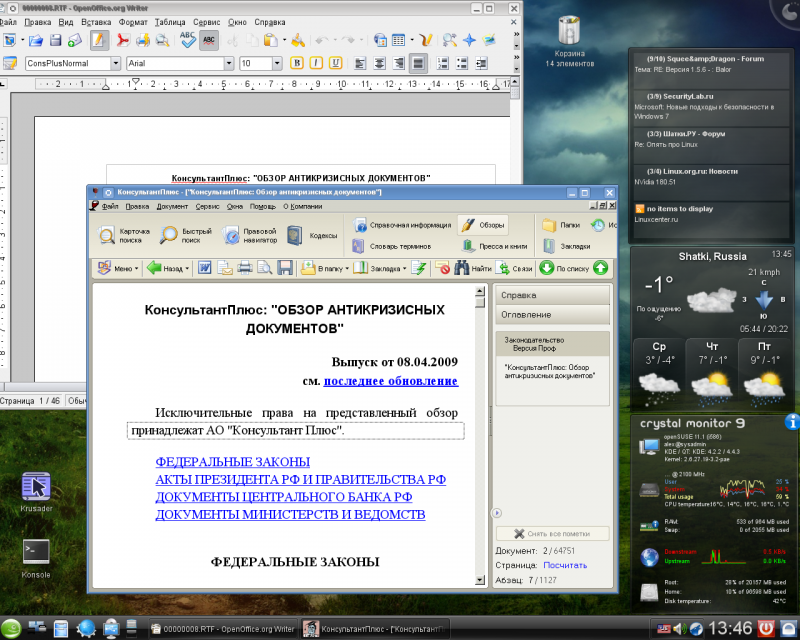Open Krusader from desktop
This screenshot has width=800, height=640.
(36, 491)
